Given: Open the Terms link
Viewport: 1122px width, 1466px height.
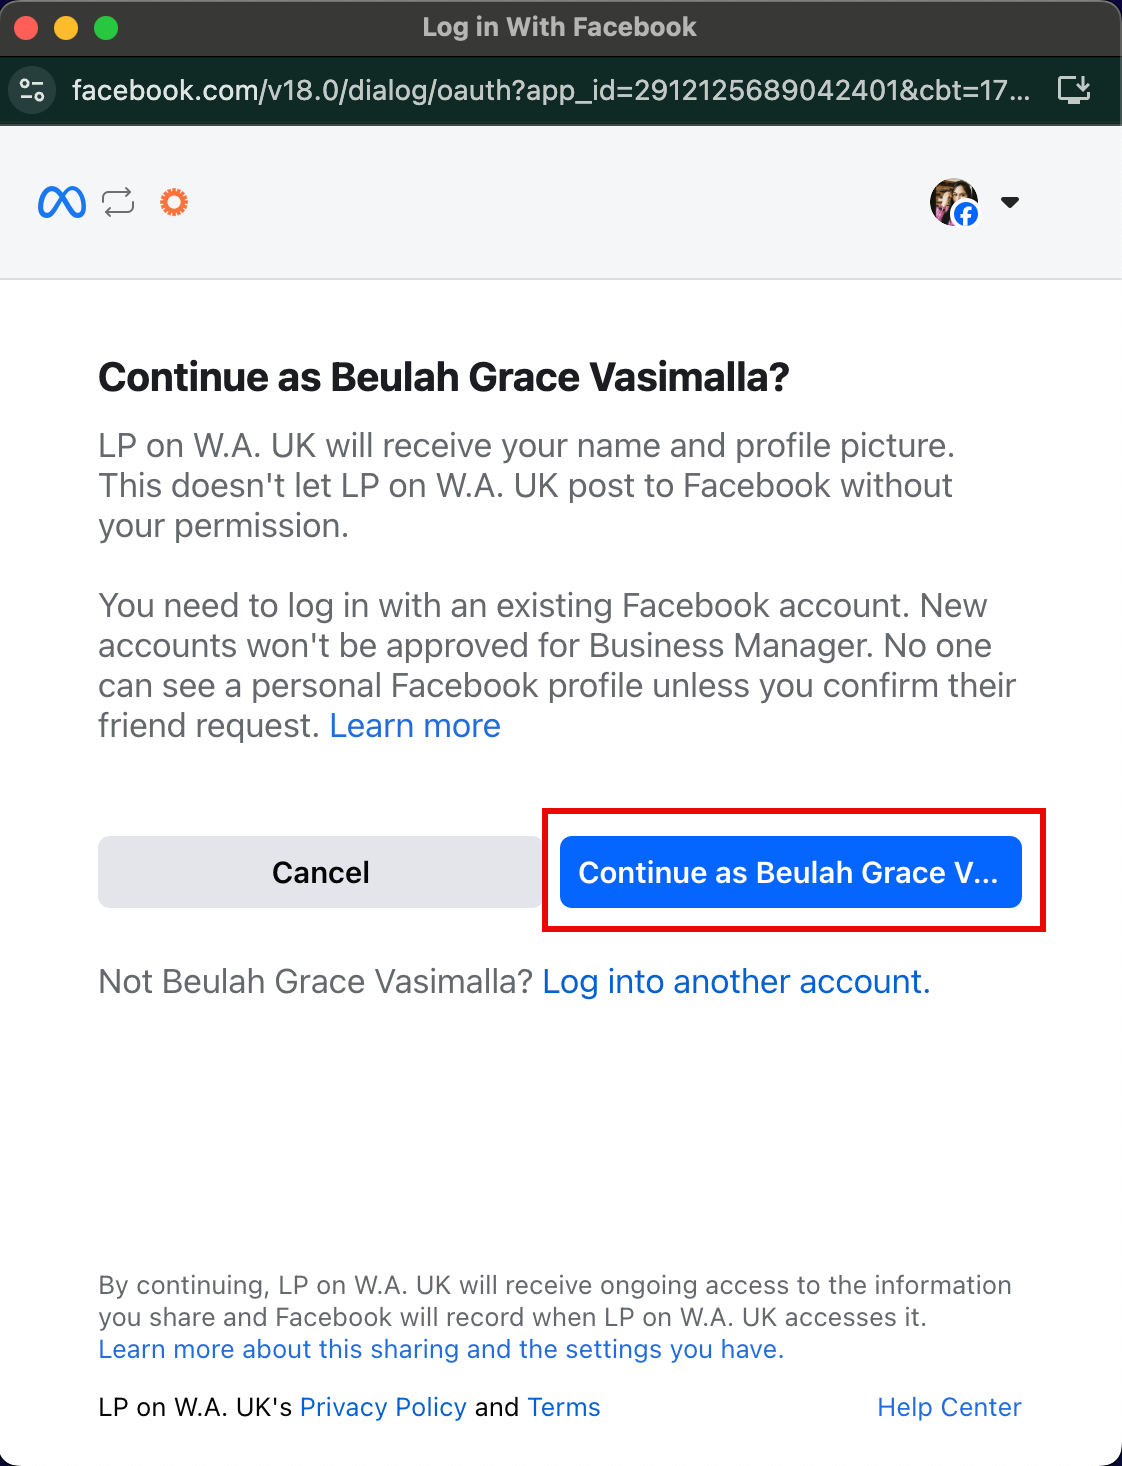Looking at the screenshot, I should coord(564,1407).
